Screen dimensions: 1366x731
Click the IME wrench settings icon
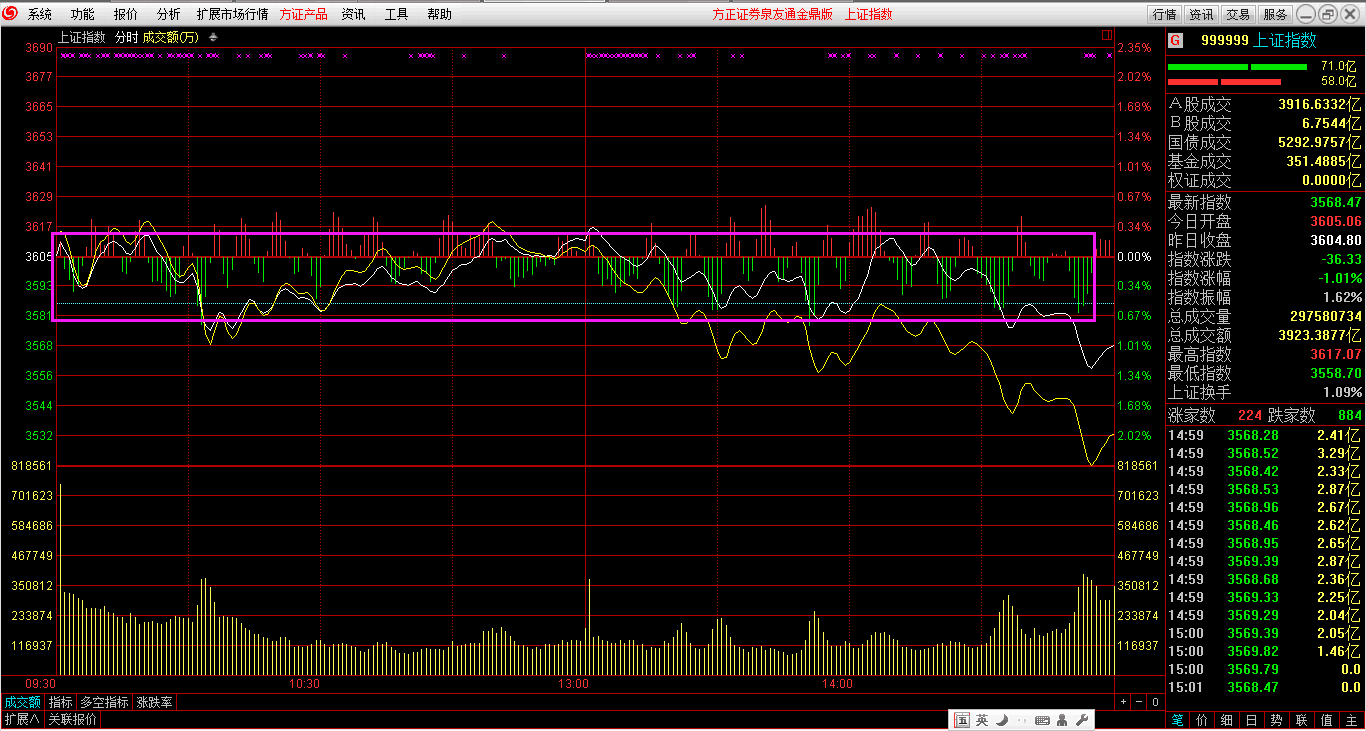(x=1081, y=720)
